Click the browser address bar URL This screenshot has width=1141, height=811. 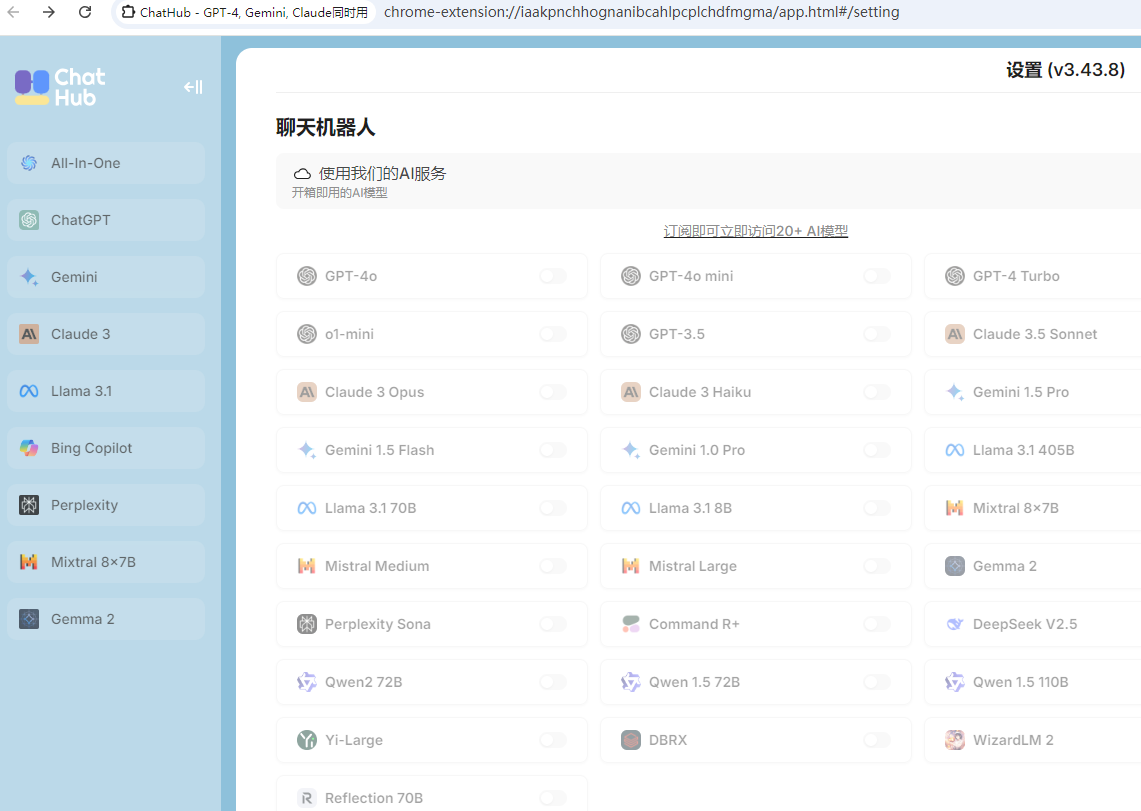[640, 12]
